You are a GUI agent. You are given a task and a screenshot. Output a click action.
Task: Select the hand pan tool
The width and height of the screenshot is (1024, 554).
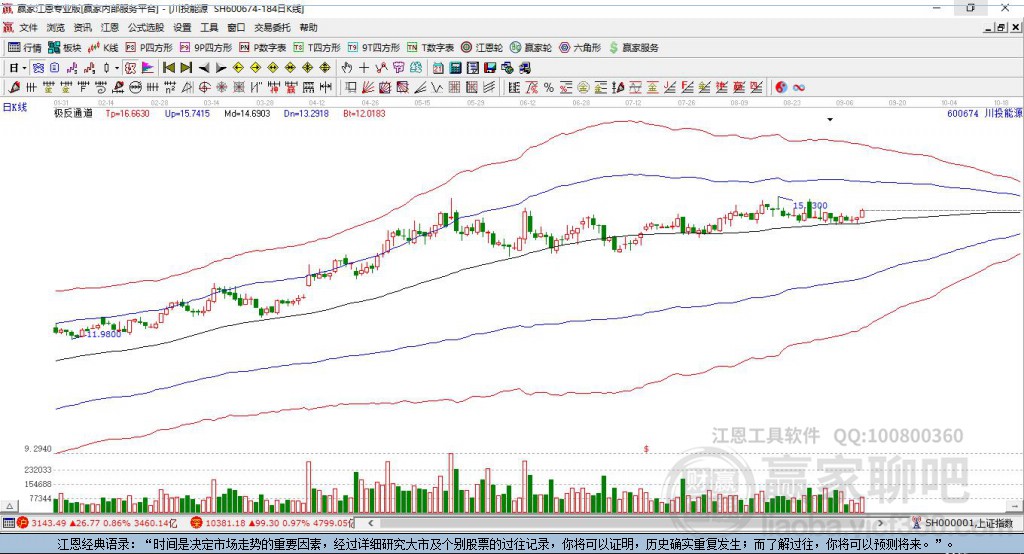coord(347,68)
